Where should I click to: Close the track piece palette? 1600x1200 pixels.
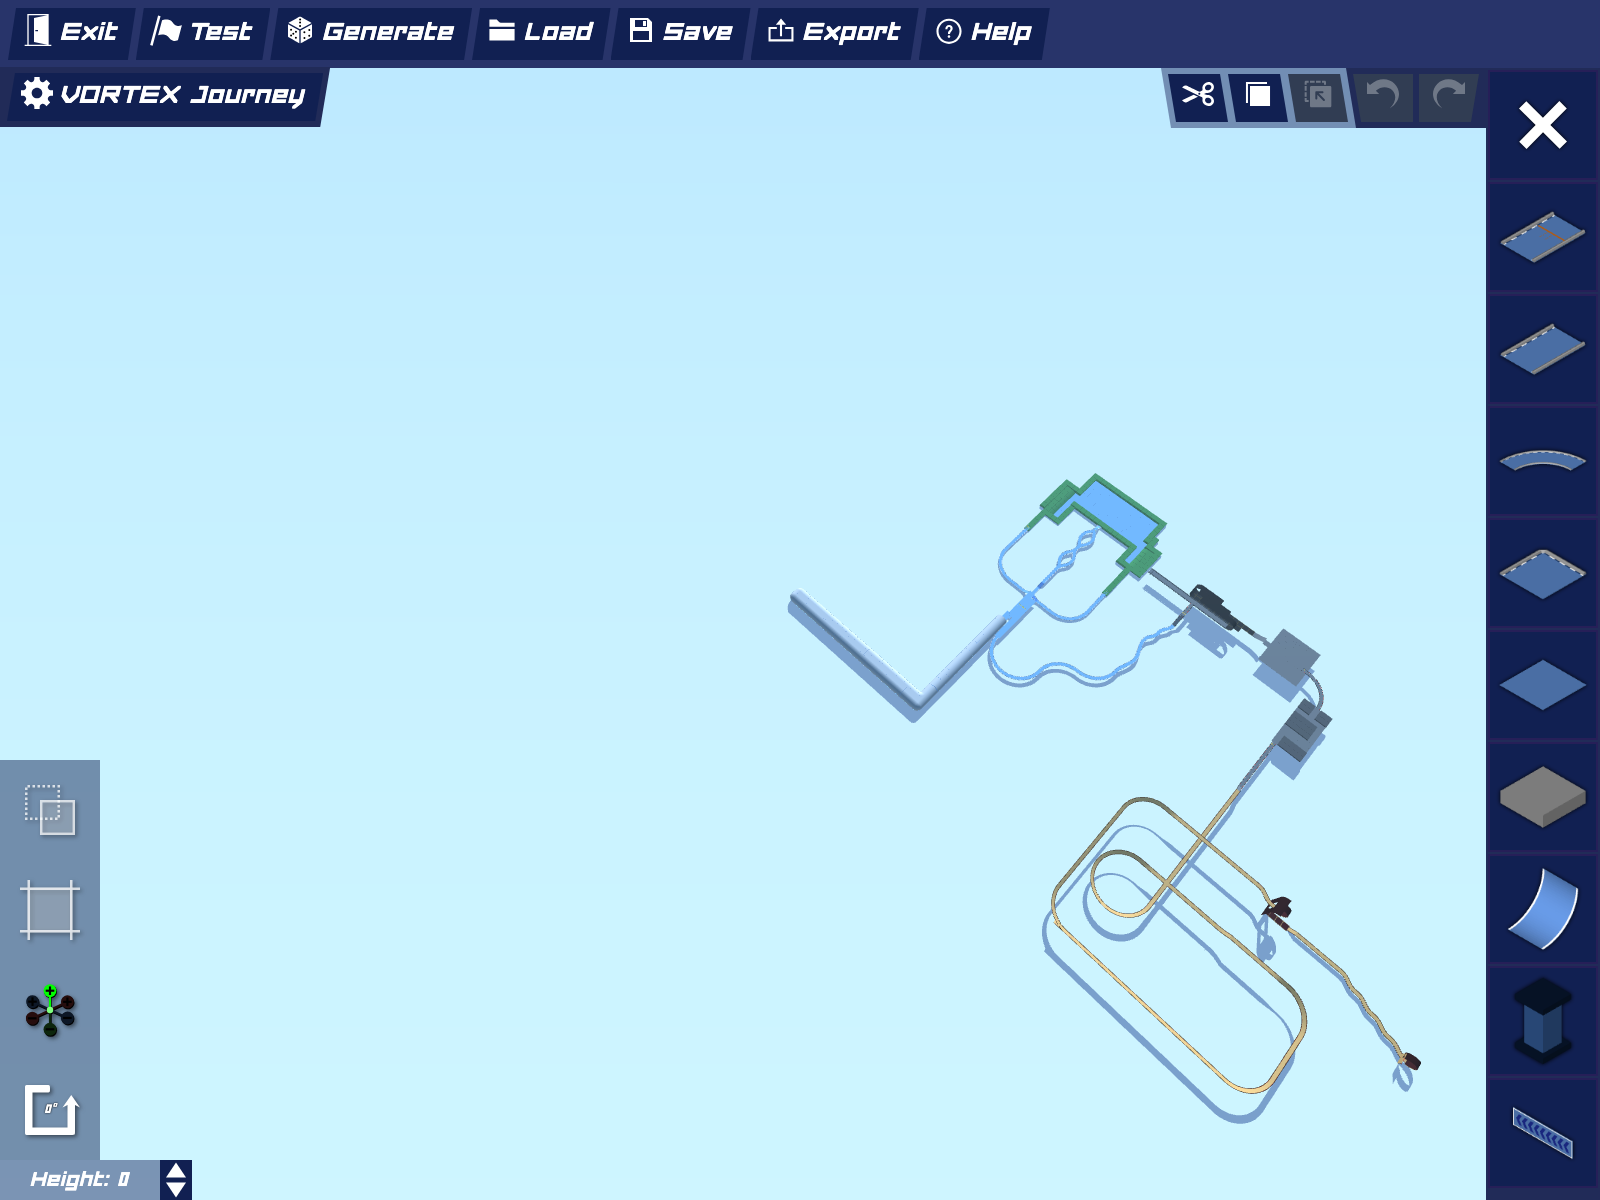tap(1543, 126)
